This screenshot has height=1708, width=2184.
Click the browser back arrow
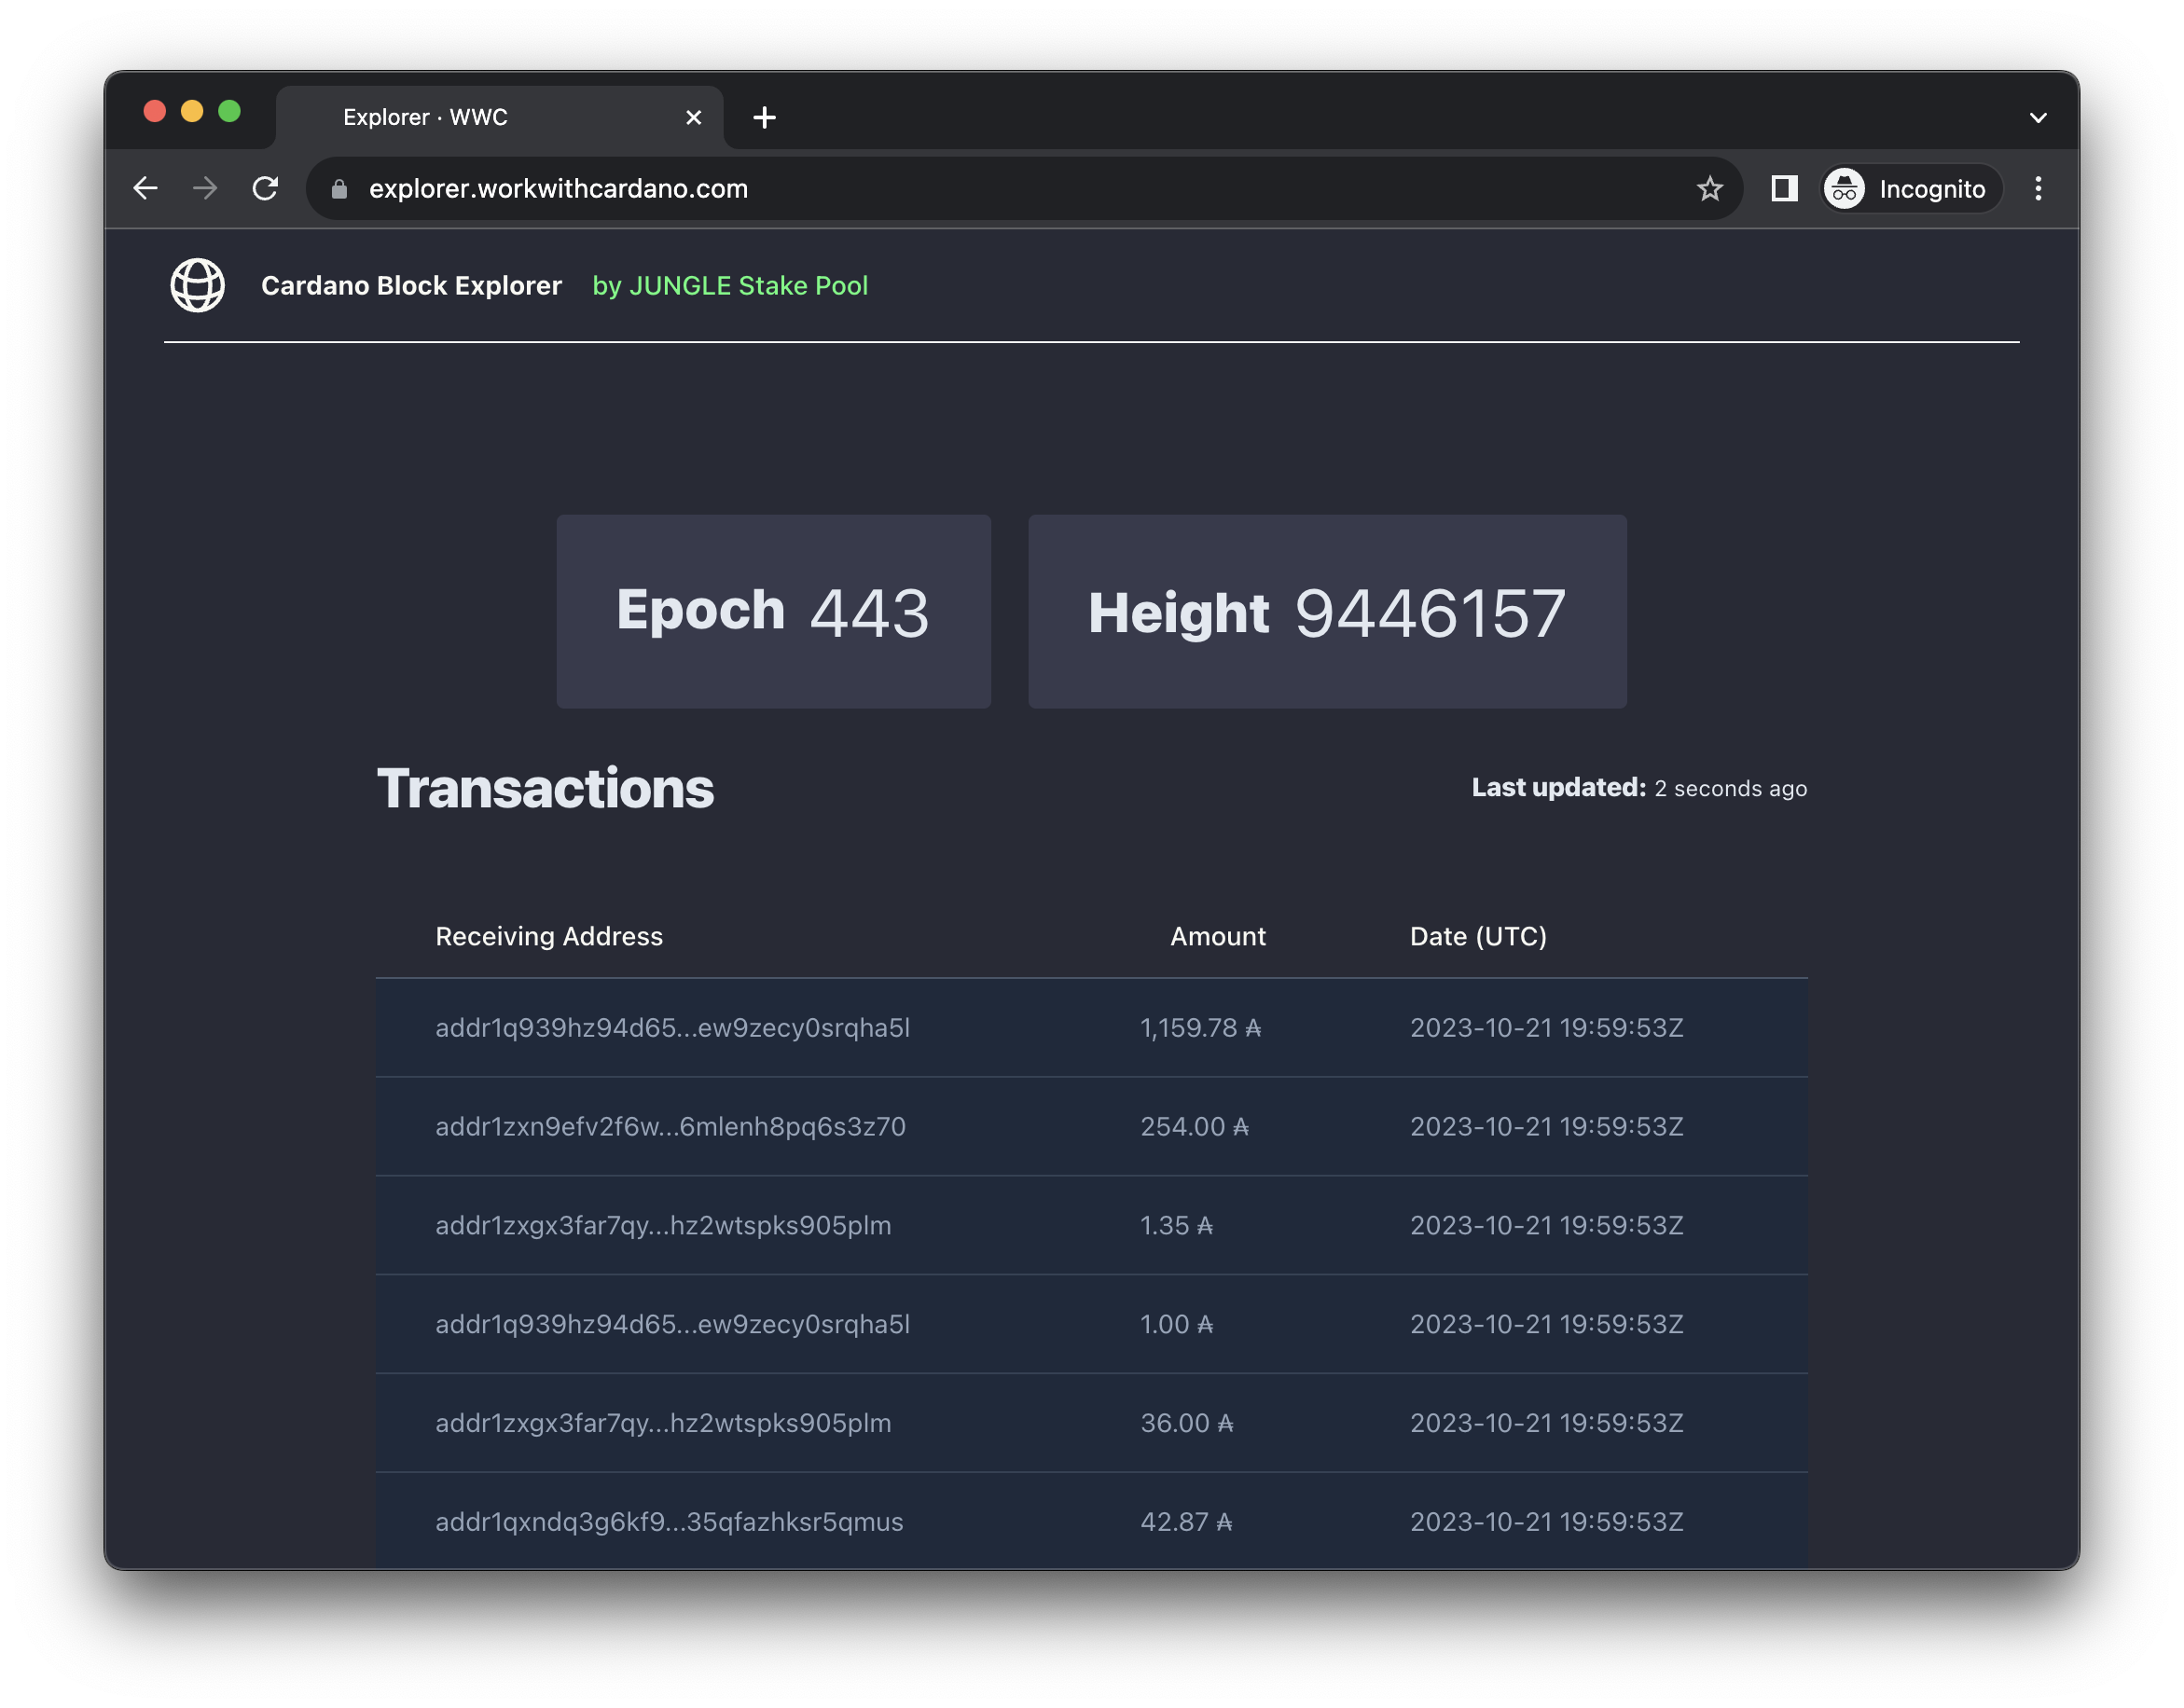(146, 188)
